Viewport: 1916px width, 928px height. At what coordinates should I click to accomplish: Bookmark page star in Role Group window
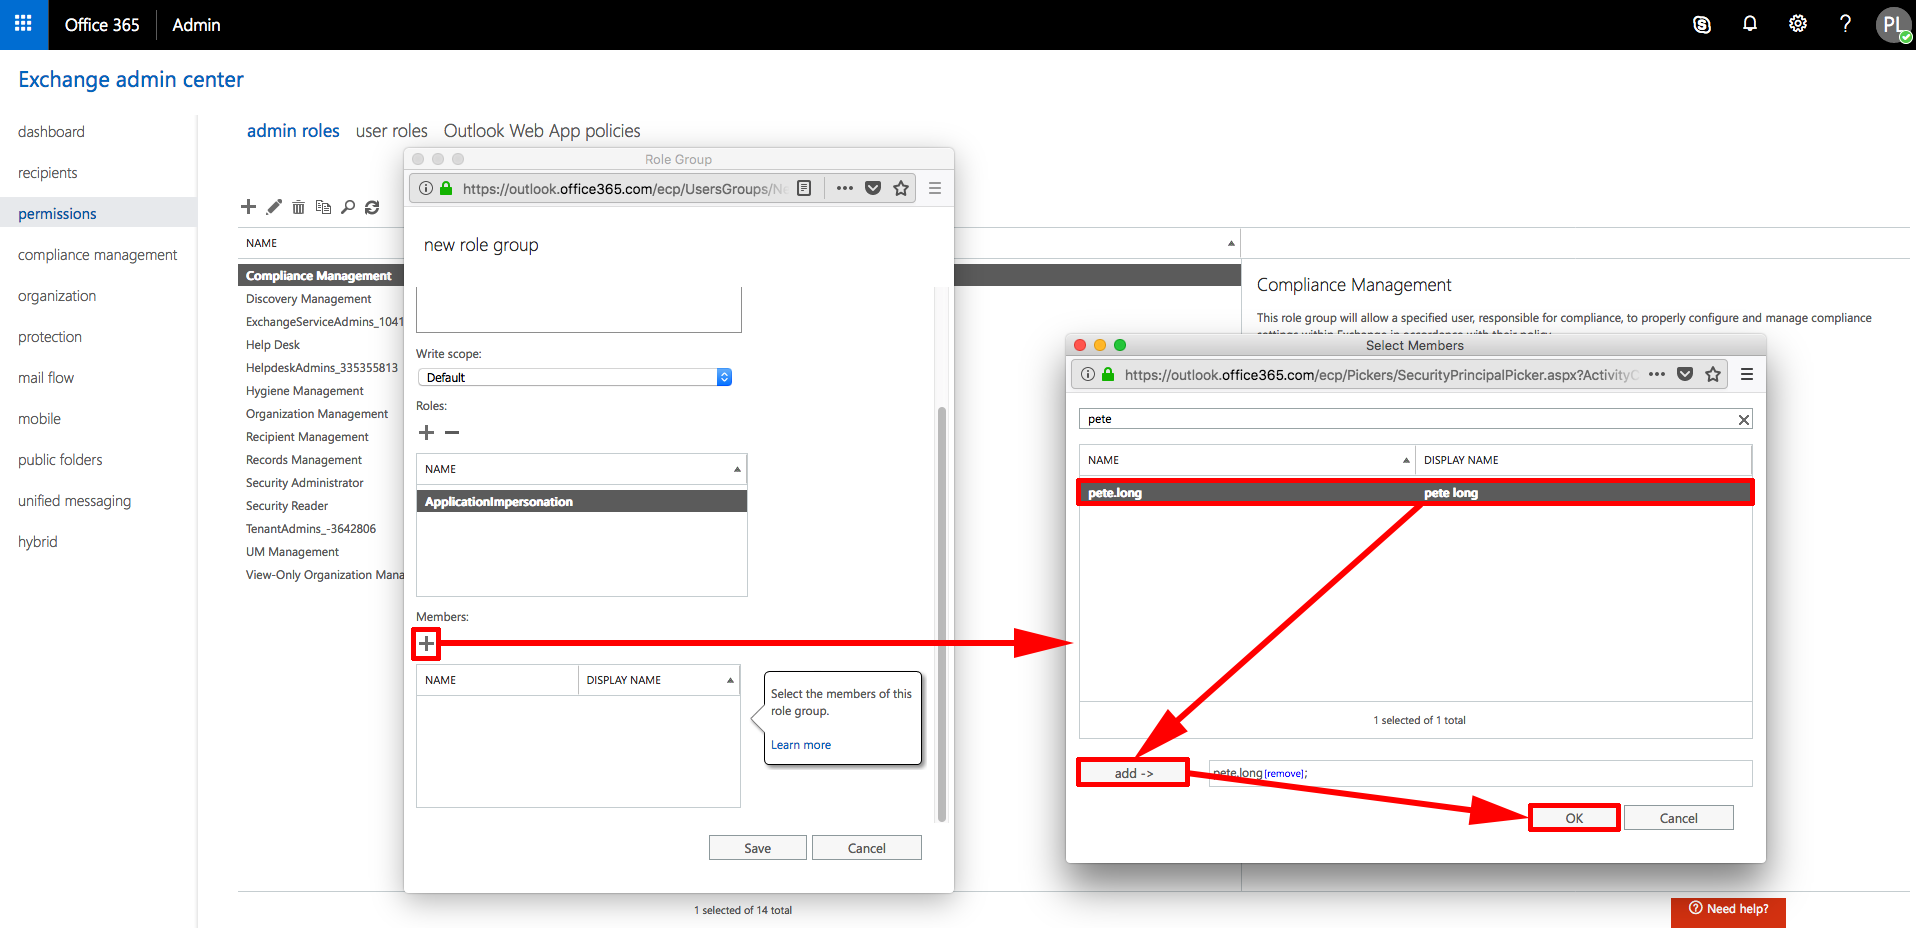coord(901,188)
